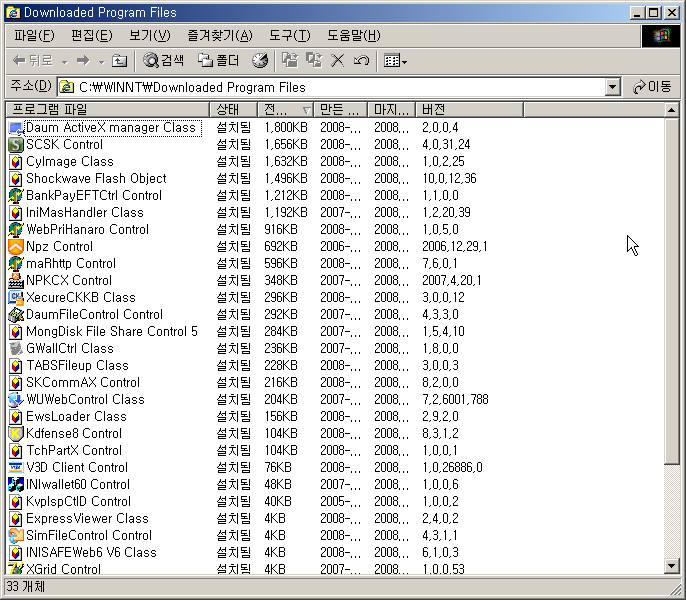Select the EwsLoader Class name
This screenshot has height=600, width=686.
tap(77, 417)
